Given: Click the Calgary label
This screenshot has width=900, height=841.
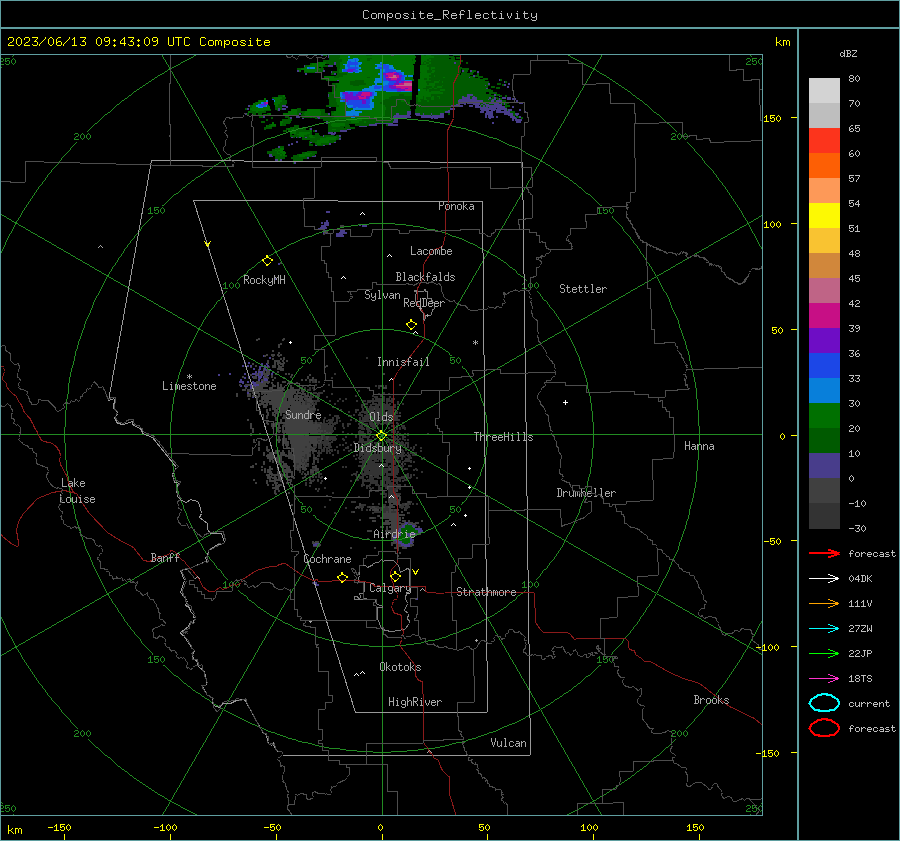Looking at the screenshot, I should tap(390, 588).
